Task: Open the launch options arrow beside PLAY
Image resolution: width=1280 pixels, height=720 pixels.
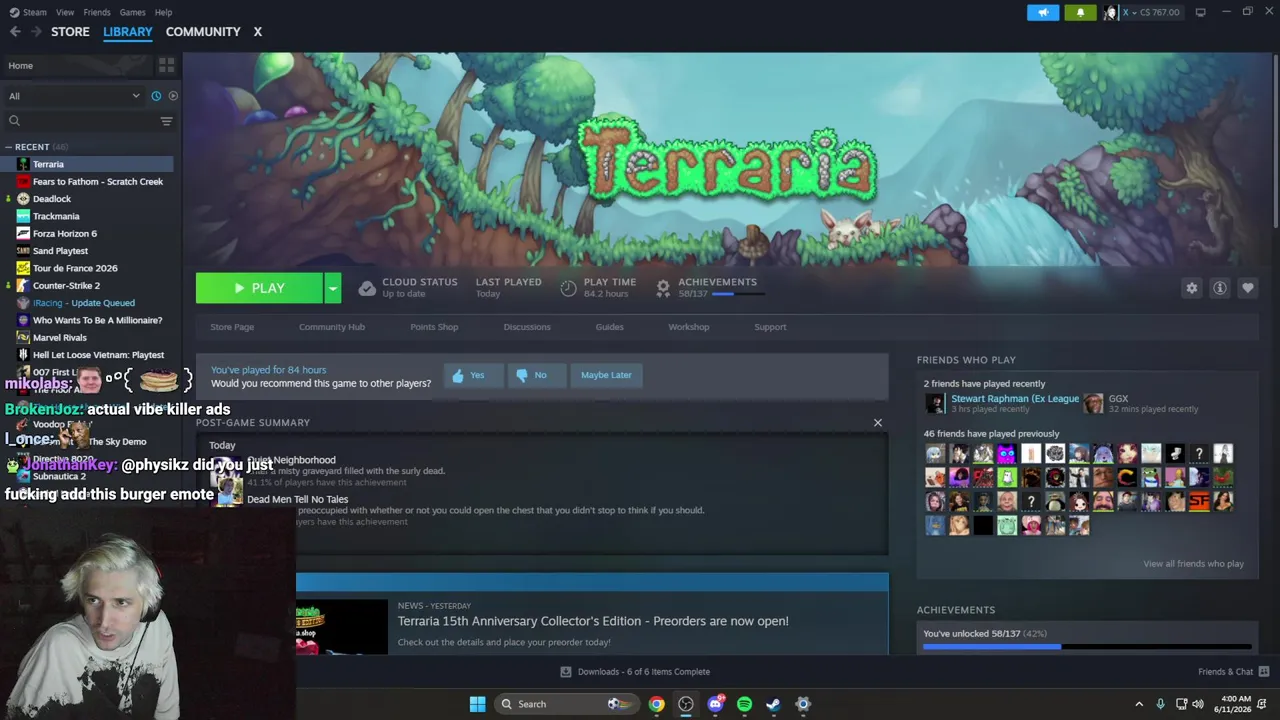Action: (332, 288)
